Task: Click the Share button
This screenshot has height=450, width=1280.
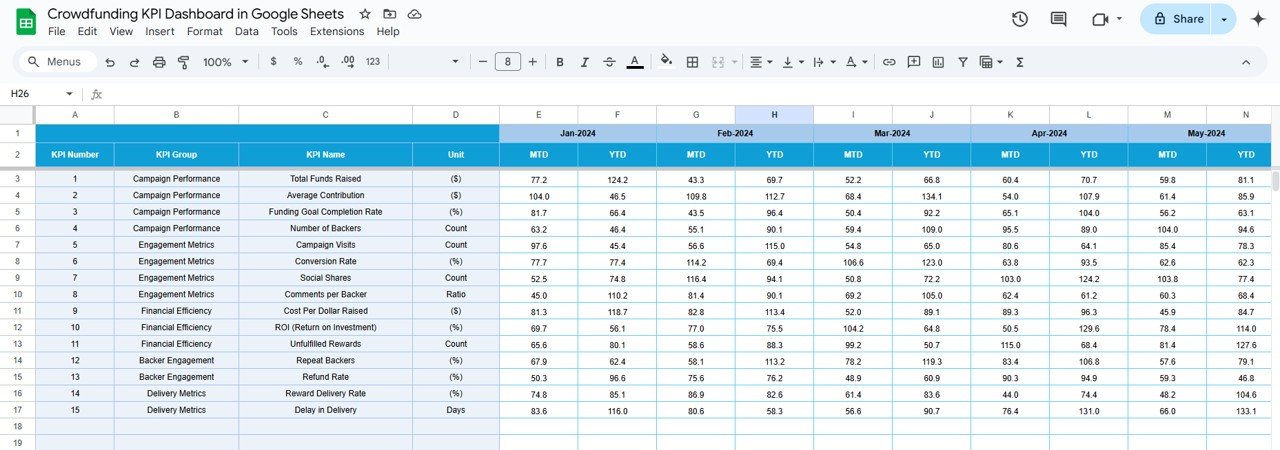Action: pos(1175,19)
